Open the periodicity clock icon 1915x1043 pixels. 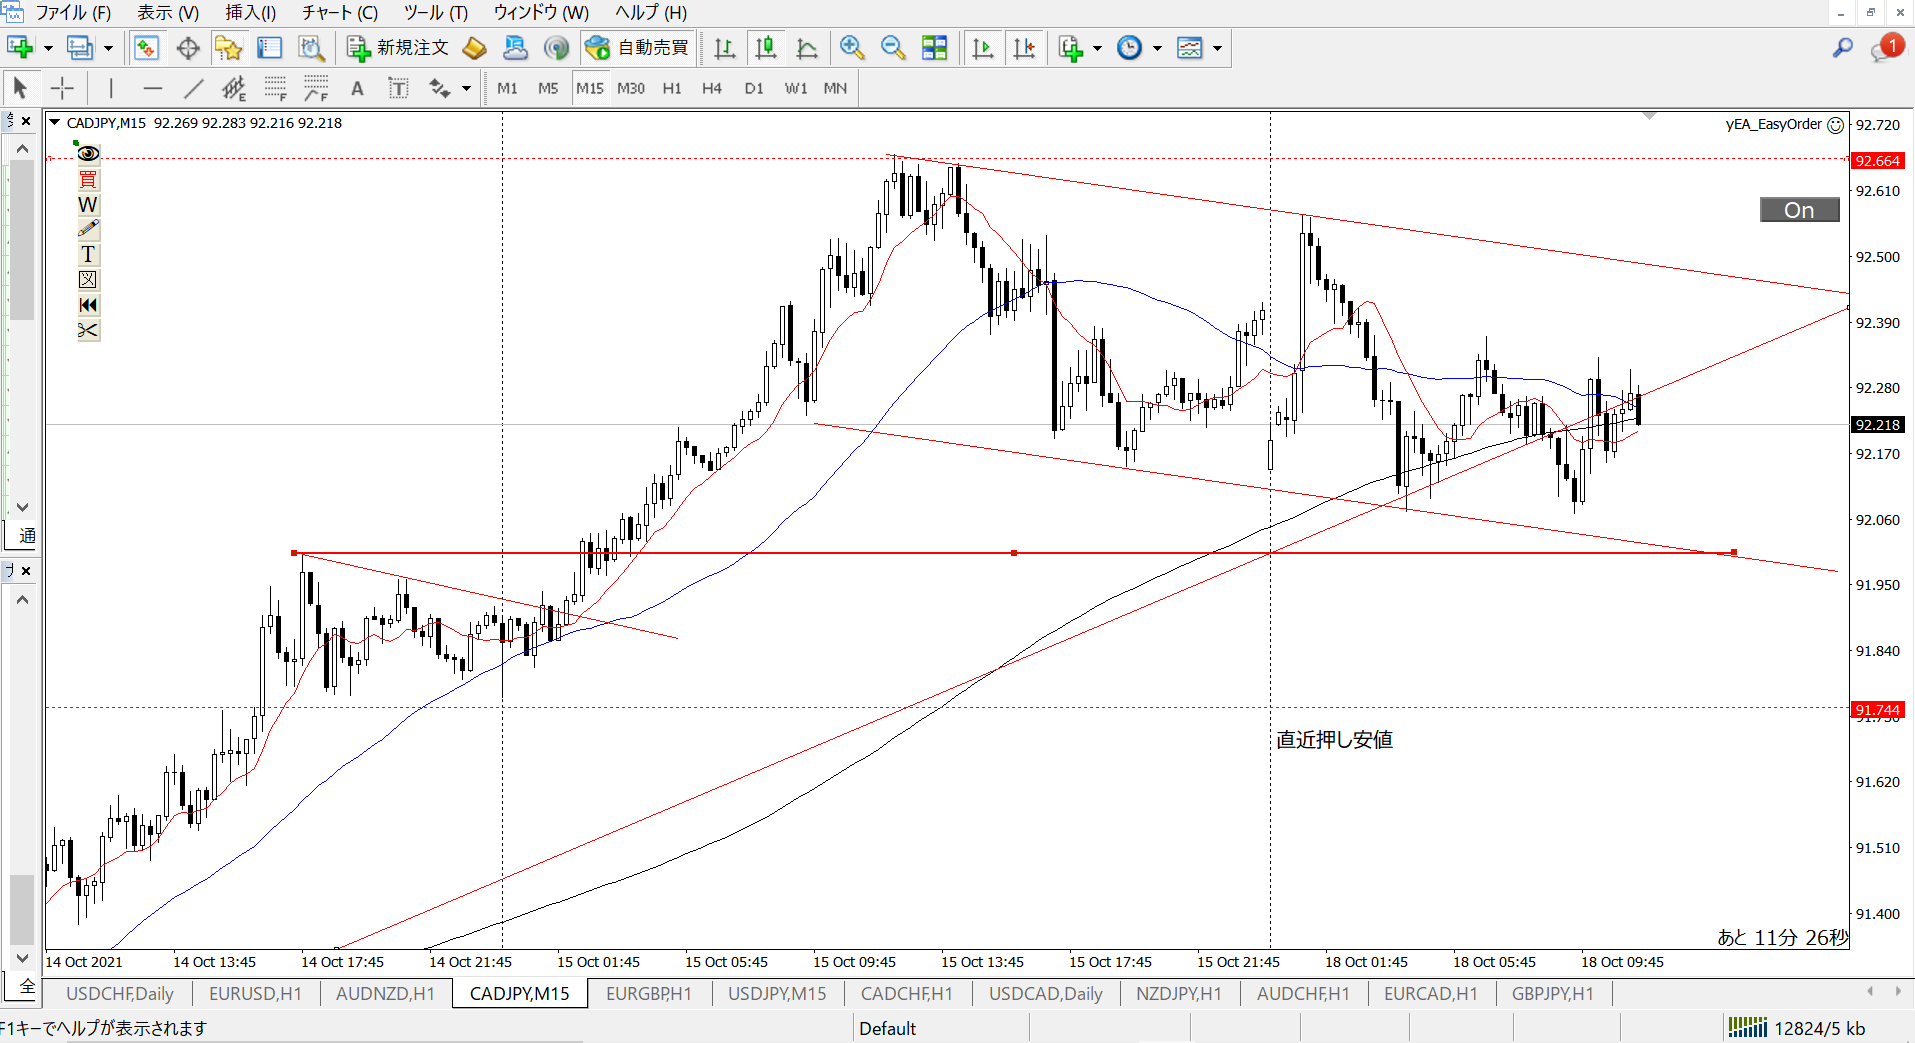coord(1129,47)
